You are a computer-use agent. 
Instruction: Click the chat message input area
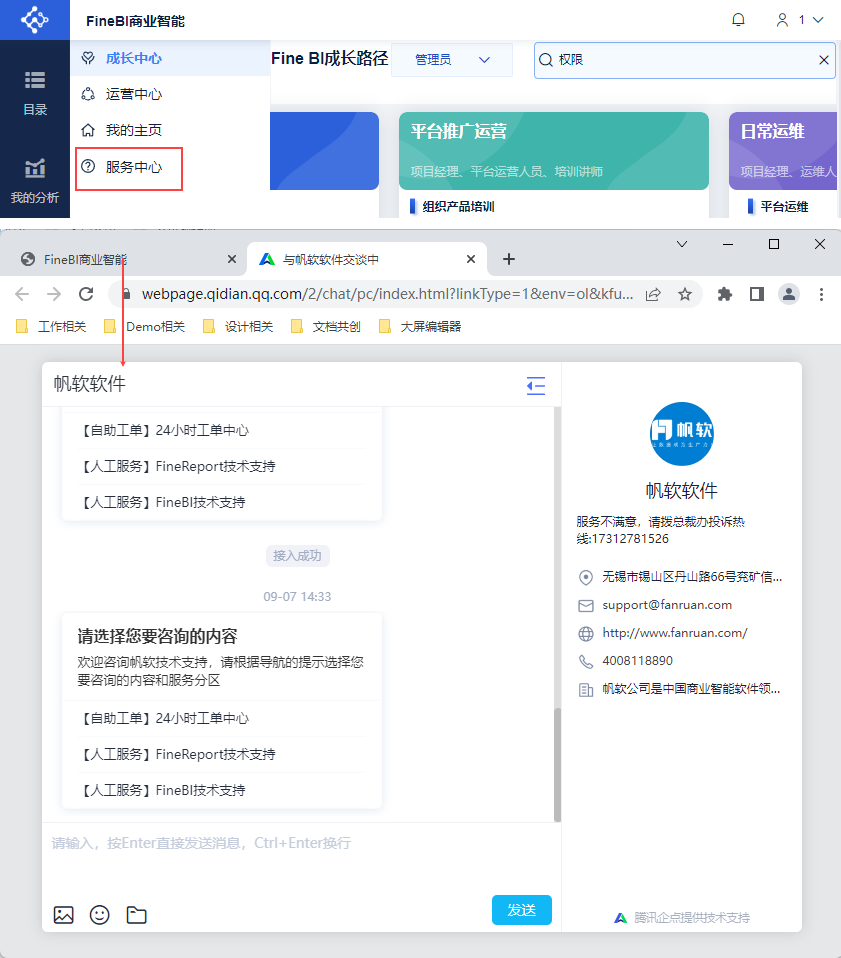pyautogui.click(x=301, y=858)
